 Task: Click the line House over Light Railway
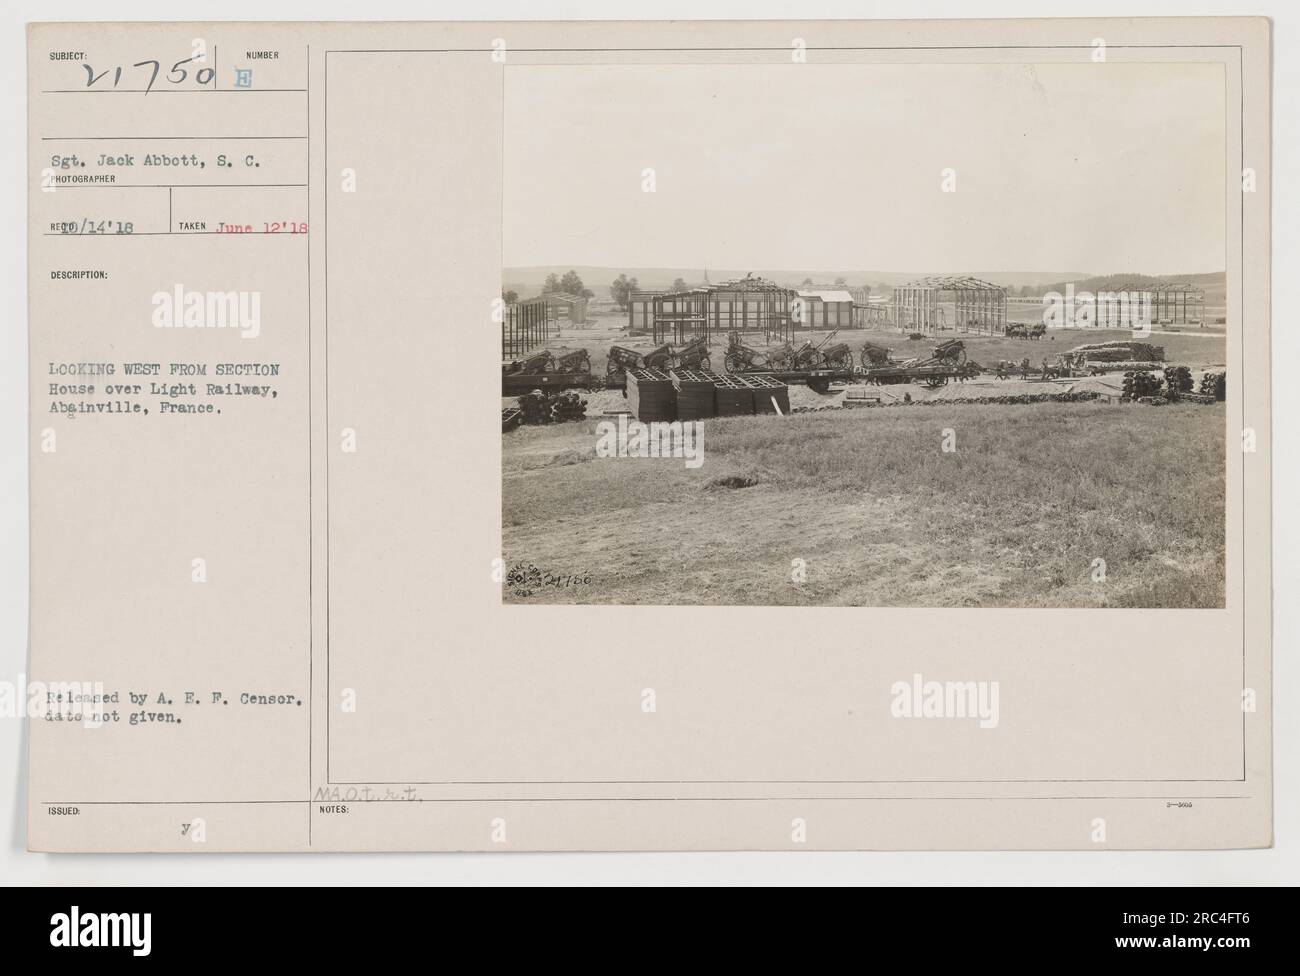[163, 390]
